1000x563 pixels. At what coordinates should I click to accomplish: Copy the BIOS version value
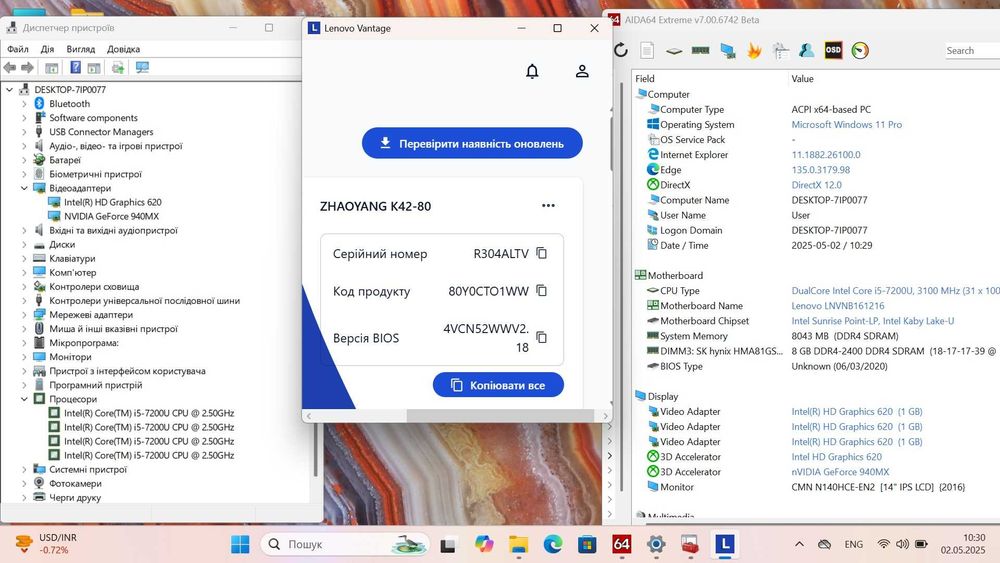[541, 337]
